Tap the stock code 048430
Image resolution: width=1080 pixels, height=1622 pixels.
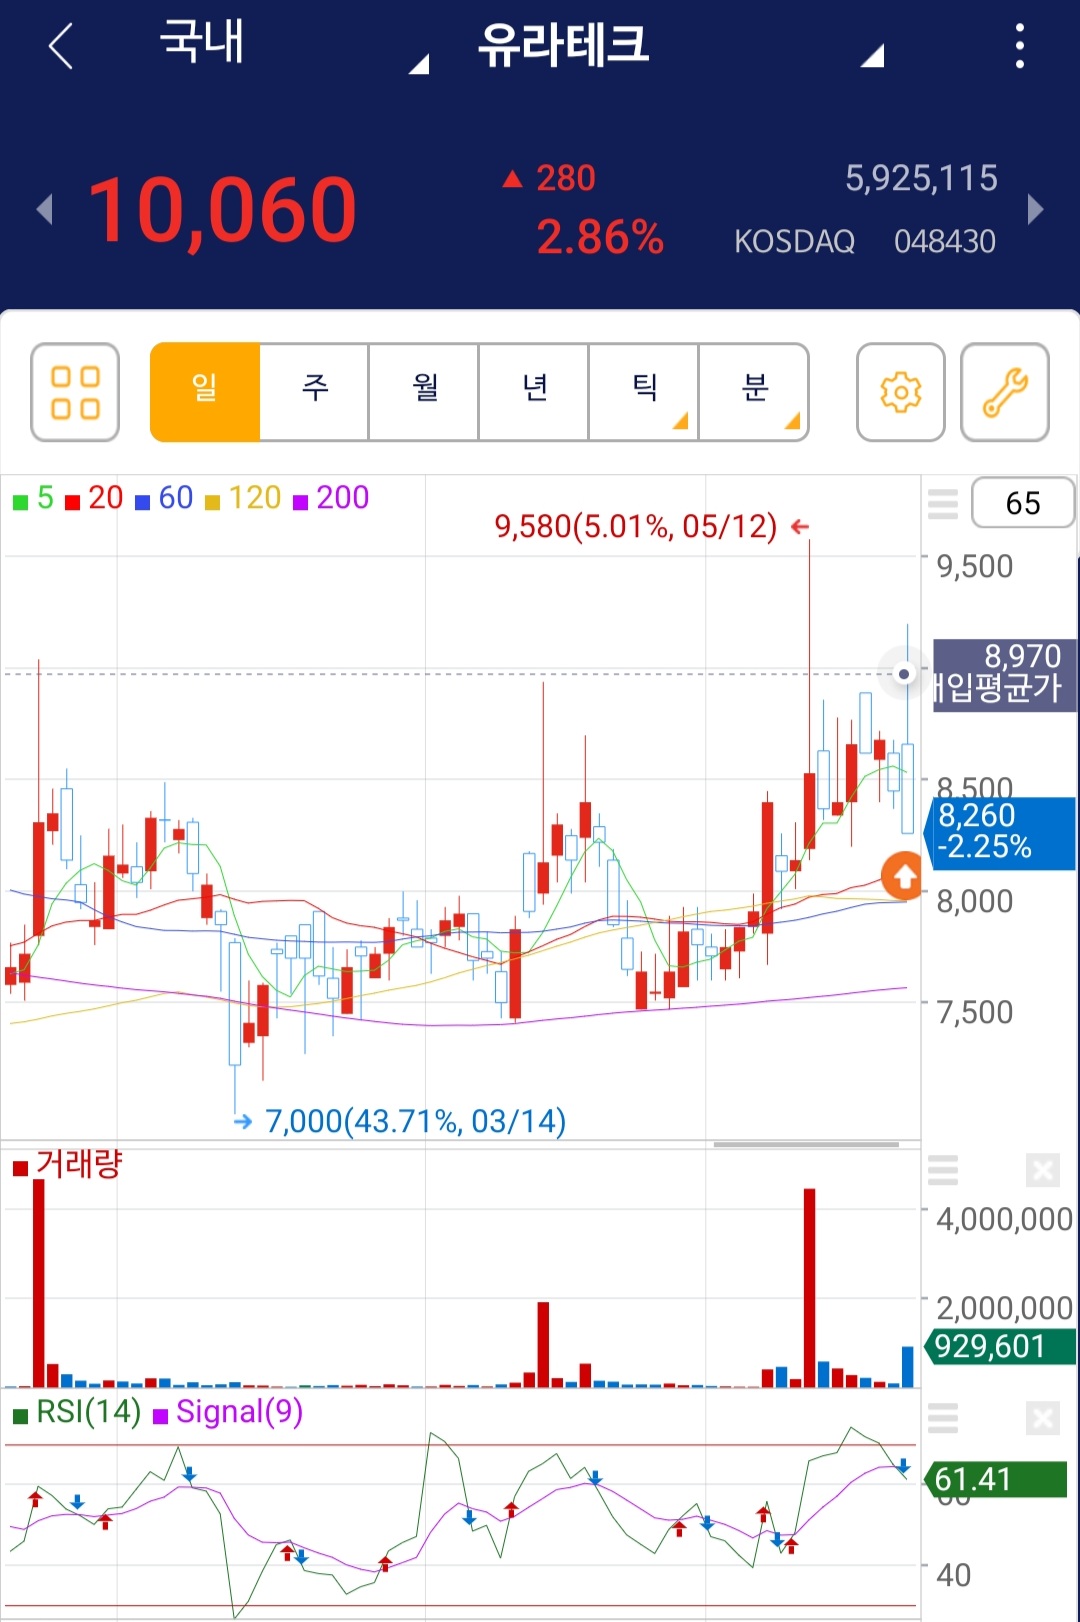pos(945,241)
